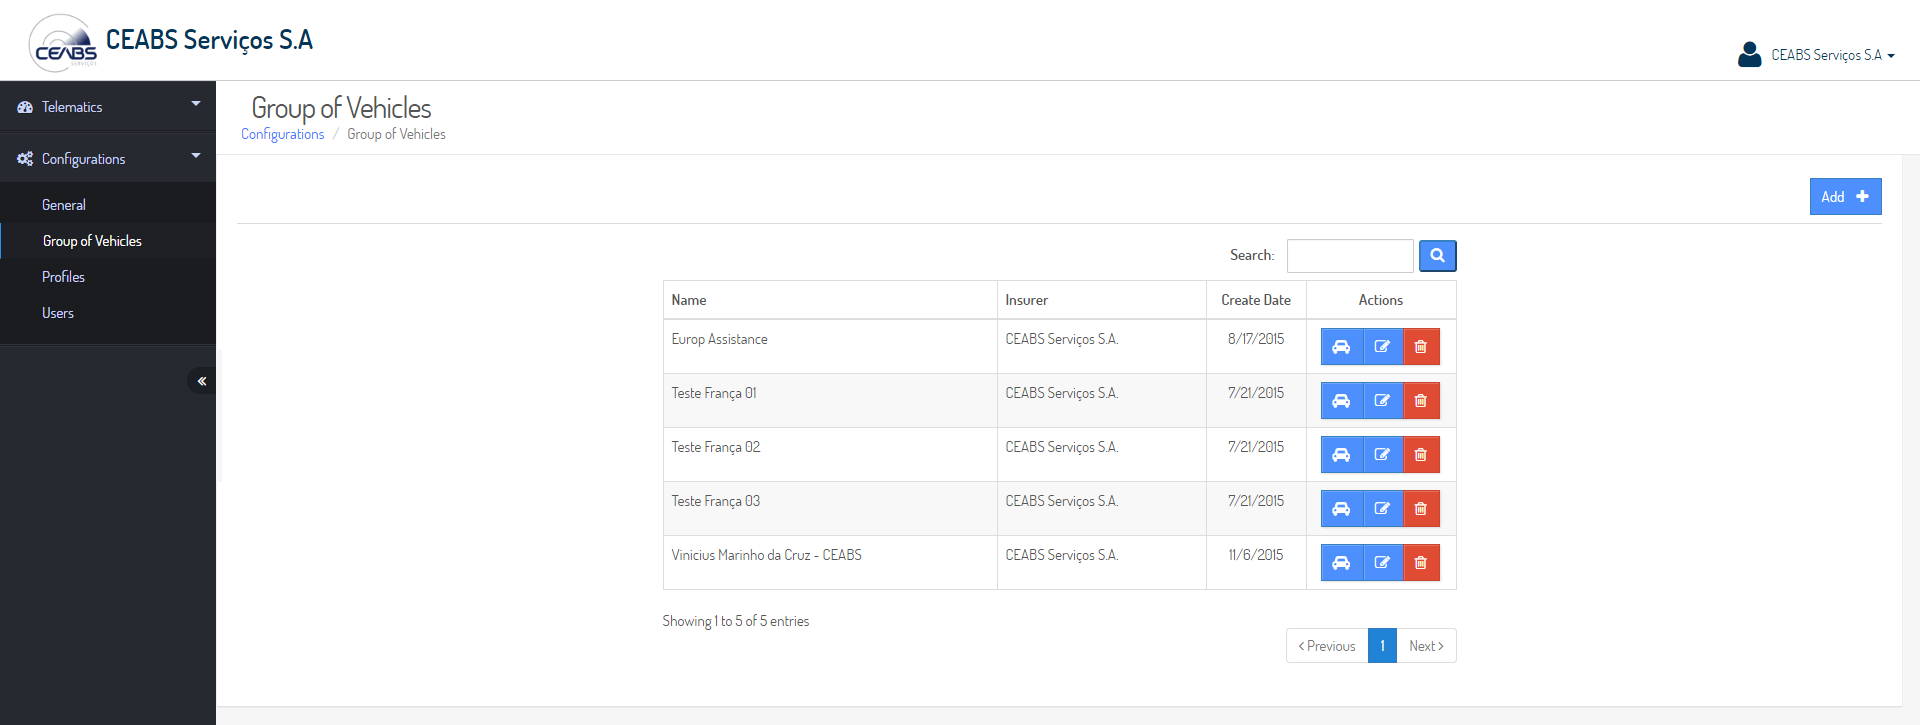Click the 8/17/2015 create date cell

[1256, 347]
